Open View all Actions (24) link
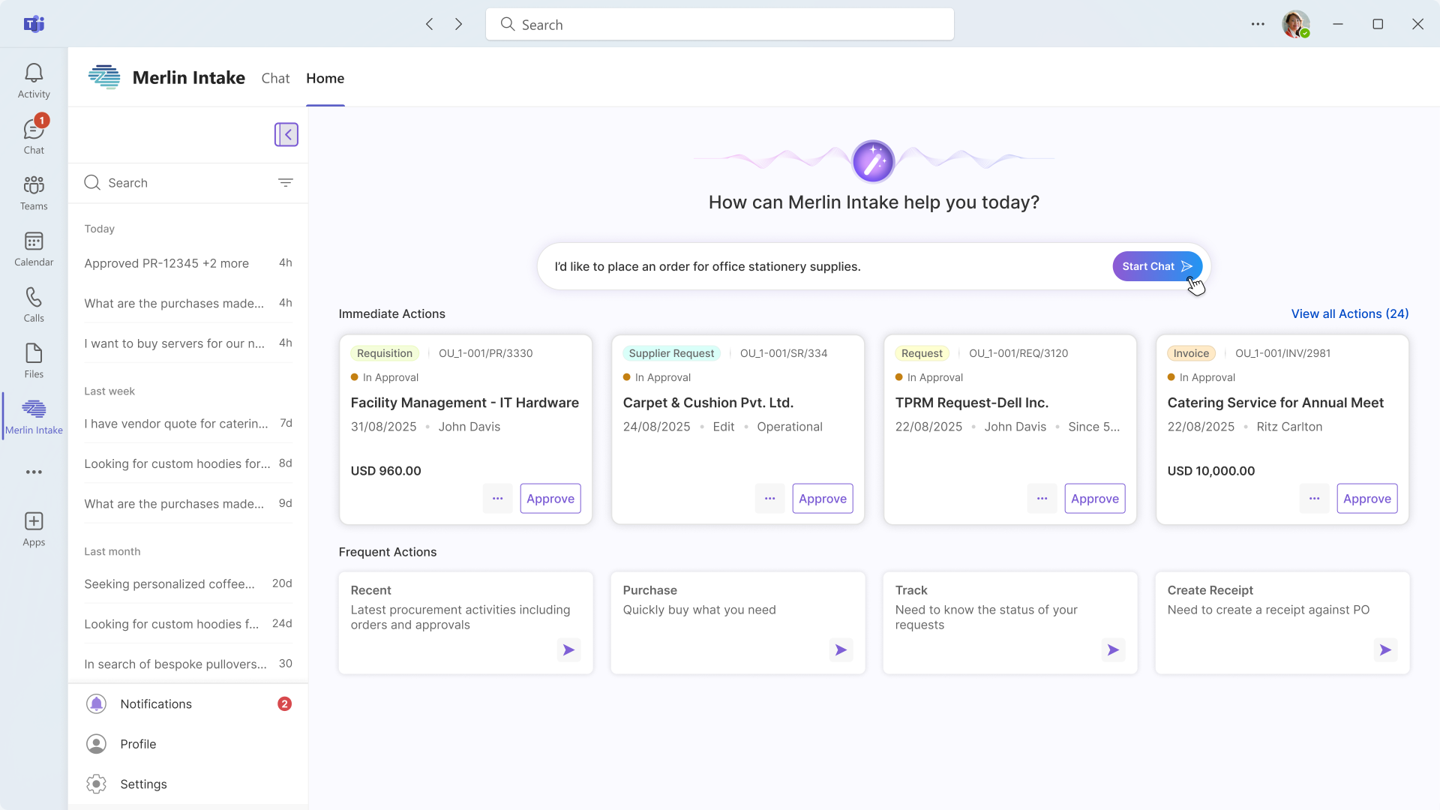Image resolution: width=1440 pixels, height=810 pixels. click(x=1349, y=314)
